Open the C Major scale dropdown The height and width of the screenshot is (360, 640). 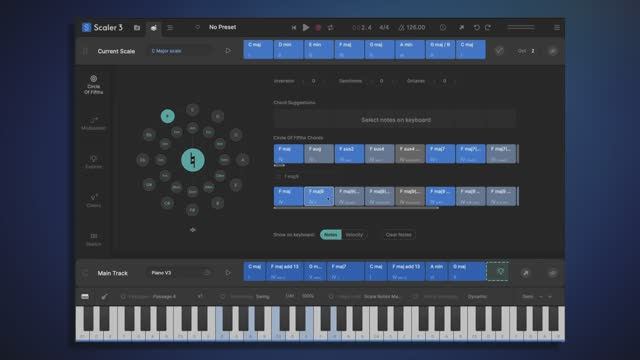pos(180,51)
